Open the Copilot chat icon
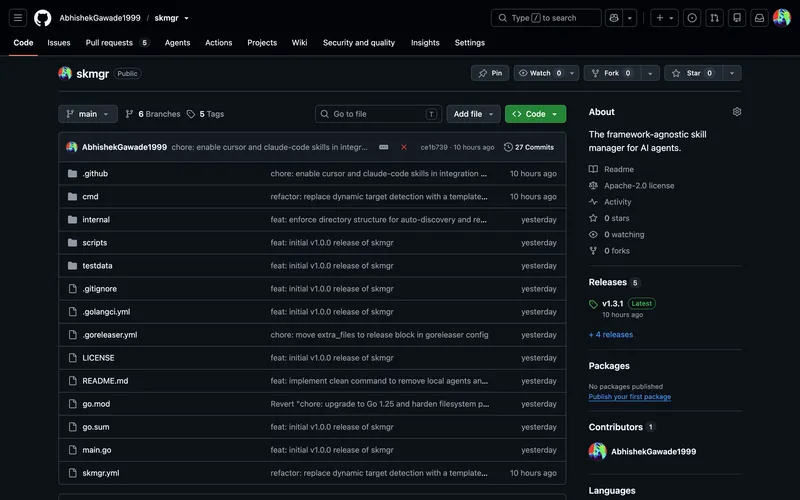This screenshot has width=800, height=500. coord(614,18)
